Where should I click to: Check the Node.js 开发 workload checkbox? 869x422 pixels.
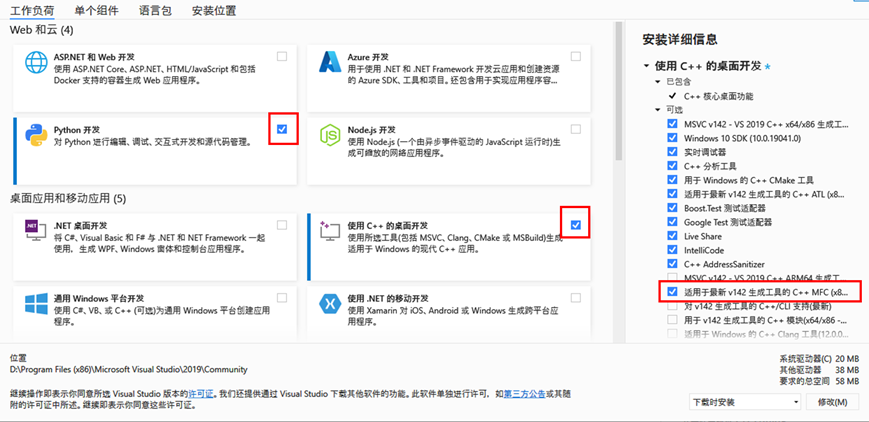click(576, 129)
